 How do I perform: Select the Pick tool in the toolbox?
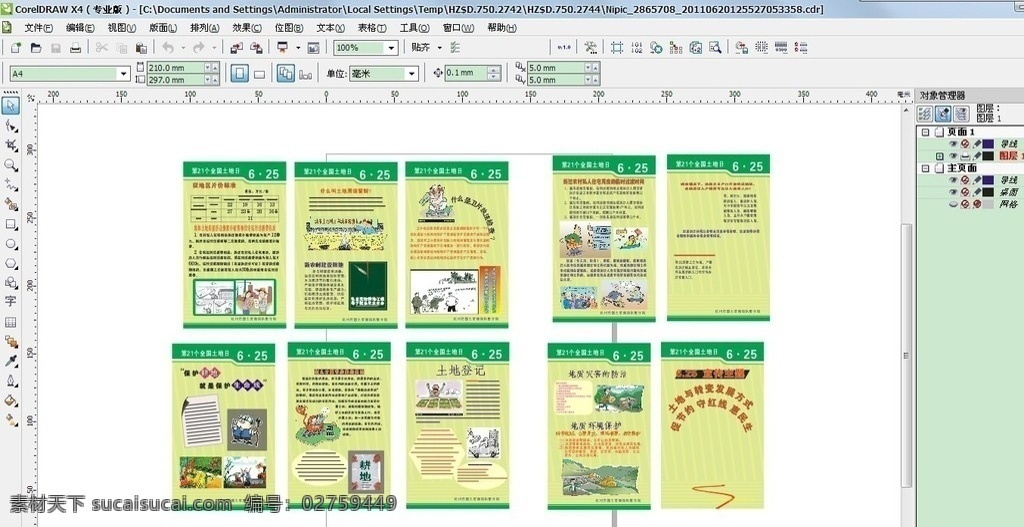[x=11, y=105]
